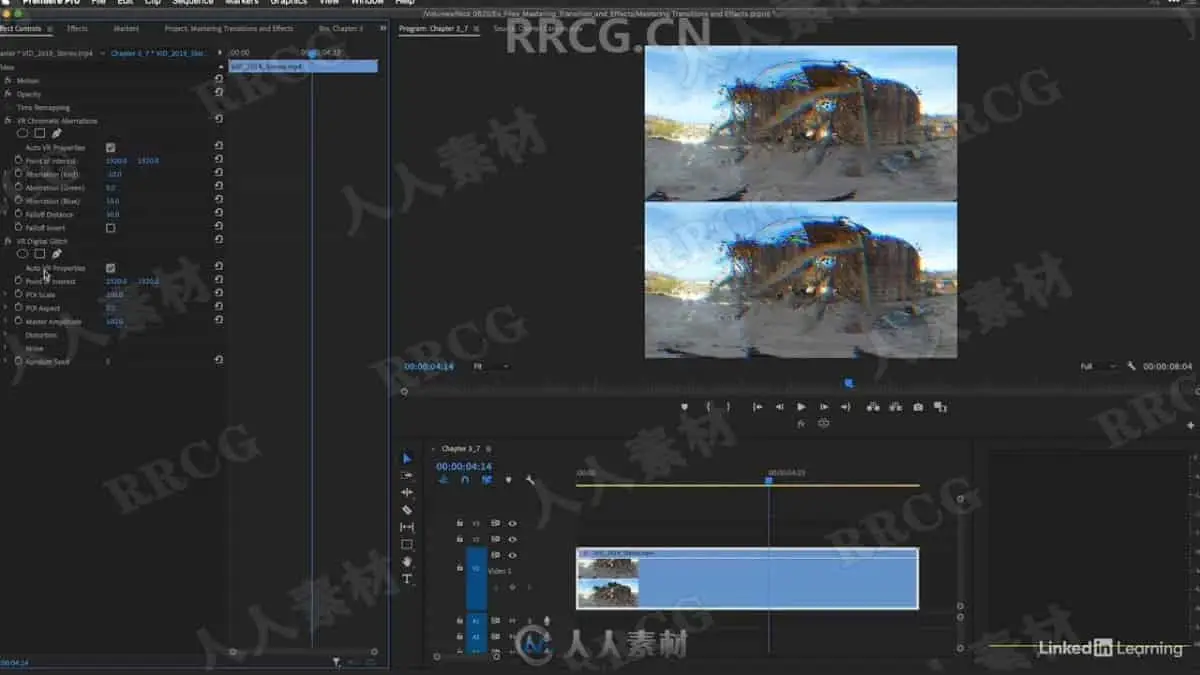This screenshot has width=1200, height=675.
Task: Select the Slip tool
Action: pos(407,527)
